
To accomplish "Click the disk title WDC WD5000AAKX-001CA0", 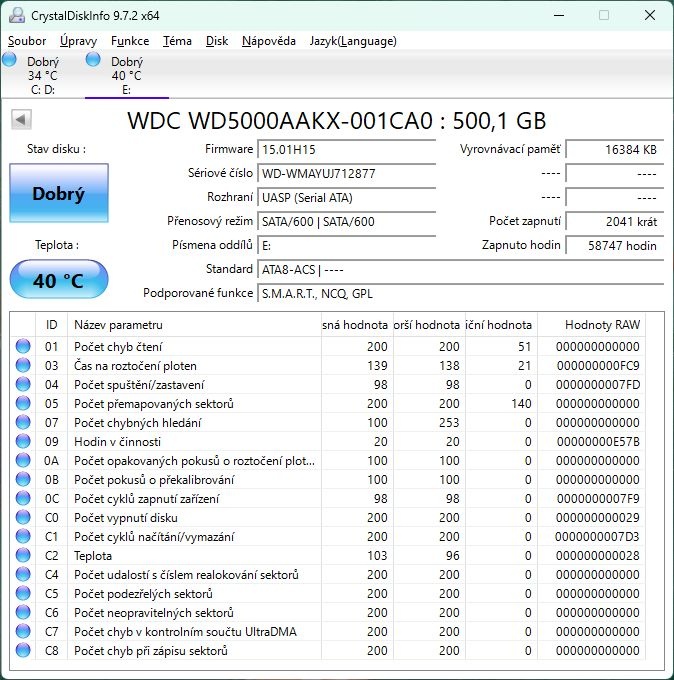I will coord(280,121).
